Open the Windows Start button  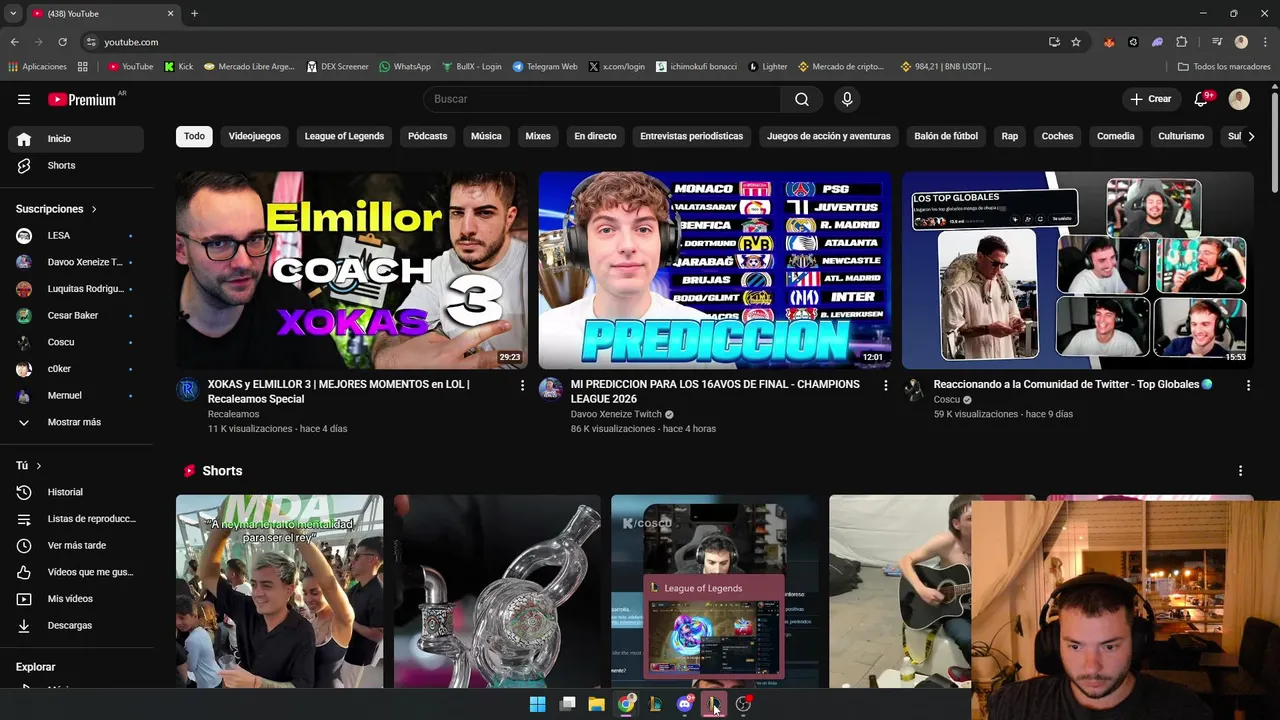click(x=537, y=704)
